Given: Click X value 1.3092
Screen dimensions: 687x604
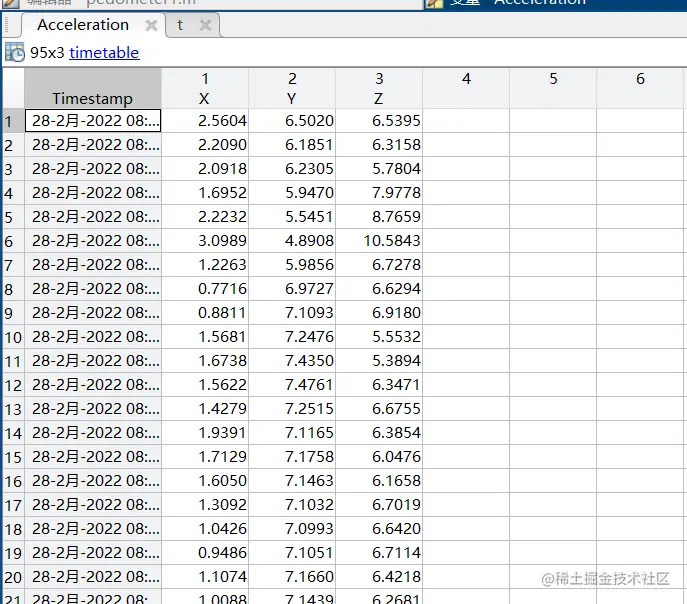Looking at the screenshot, I should coord(222,505).
